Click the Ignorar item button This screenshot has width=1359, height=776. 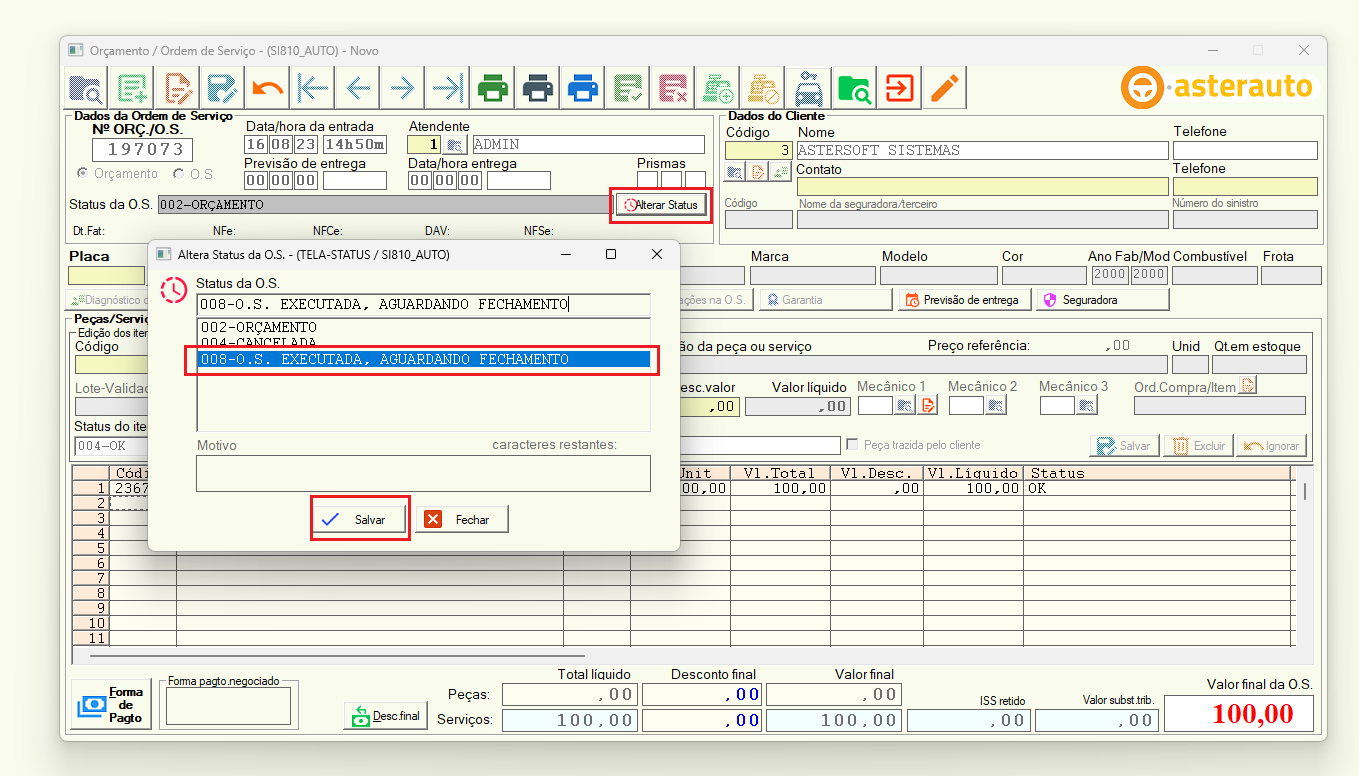point(1271,446)
